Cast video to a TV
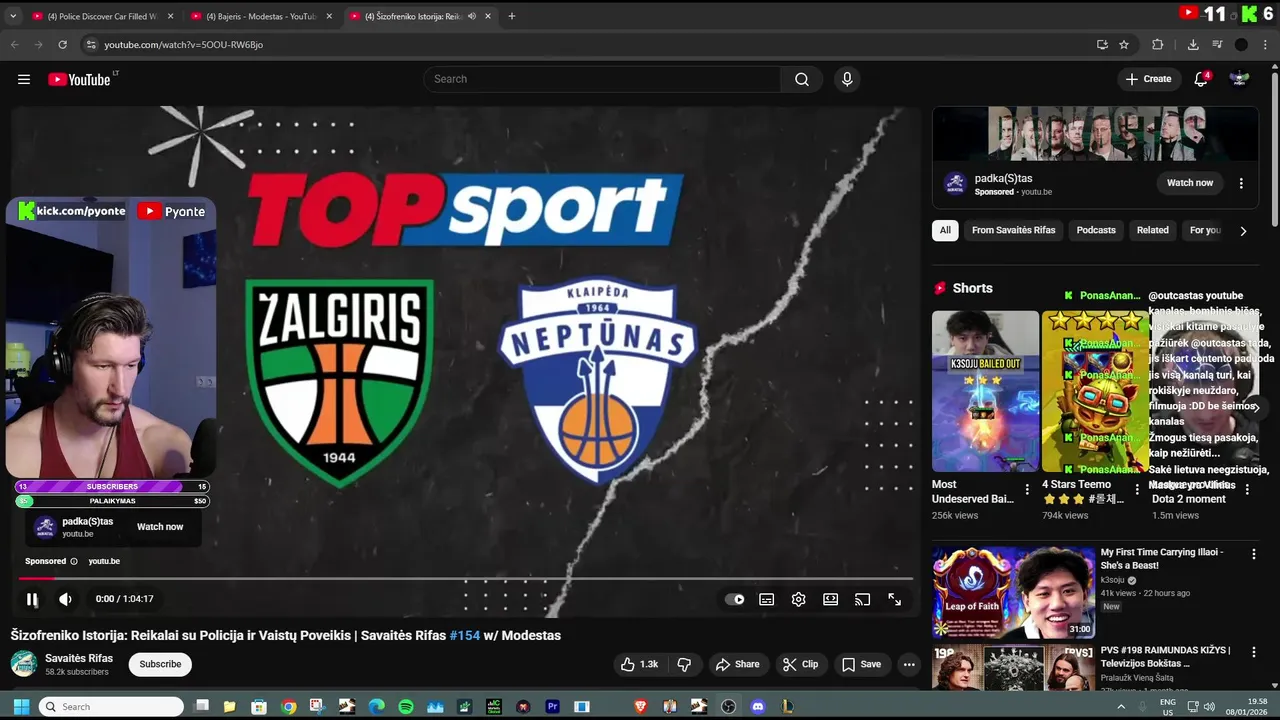Image resolution: width=1280 pixels, height=720 pixels. [862, 600]
